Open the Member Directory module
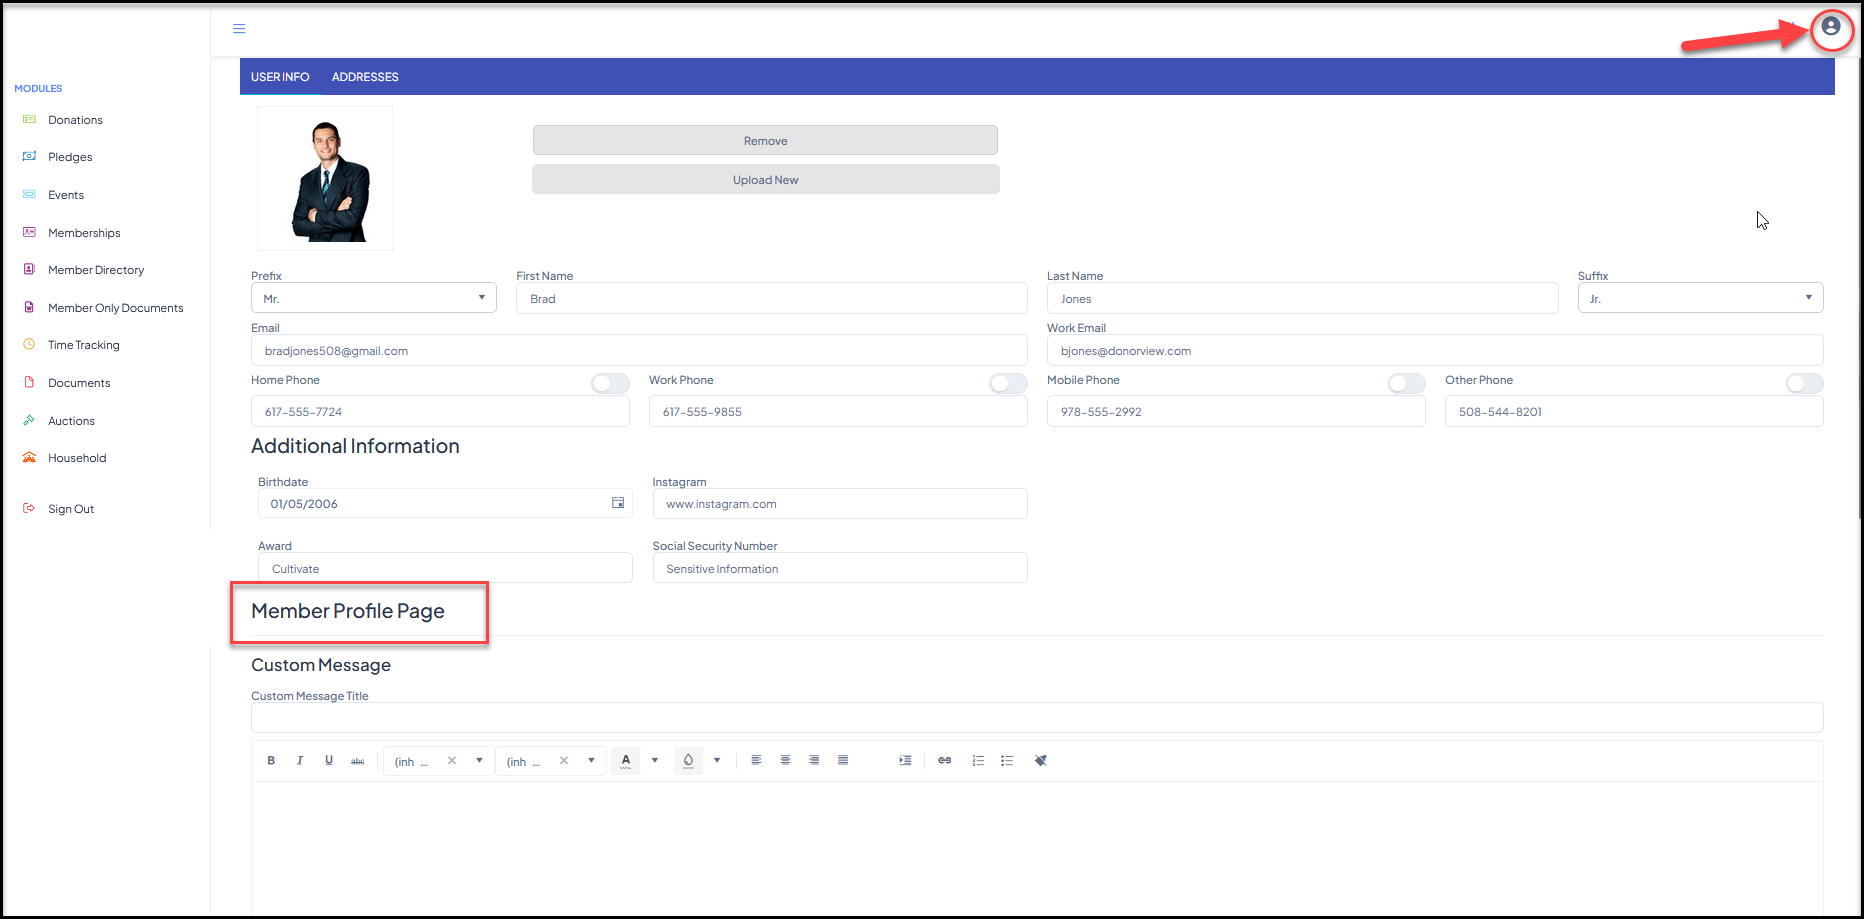Screen dimensions: 1864x919 click(96, 270)
